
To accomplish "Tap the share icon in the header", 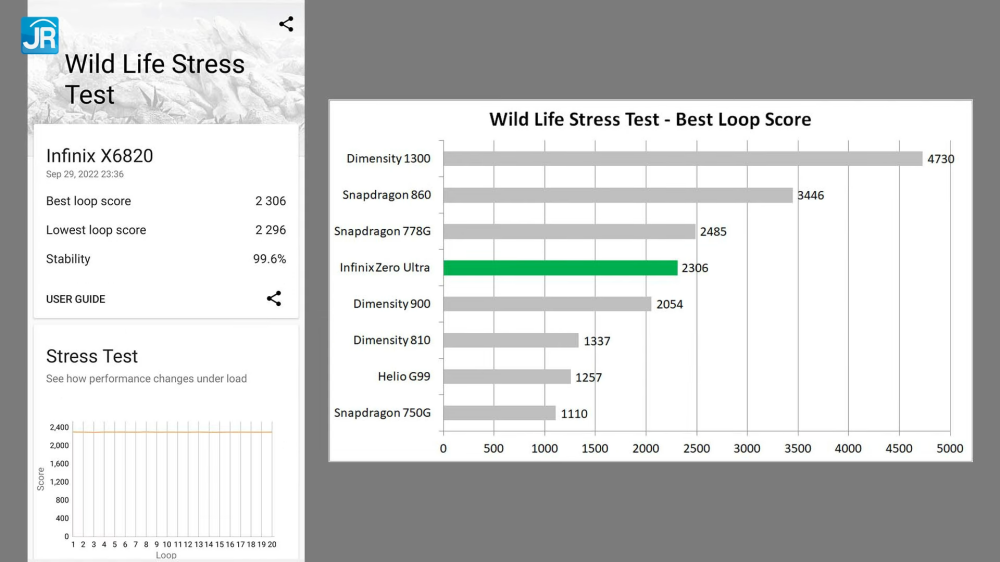I will pyautogui.click(x=286, y=24).
